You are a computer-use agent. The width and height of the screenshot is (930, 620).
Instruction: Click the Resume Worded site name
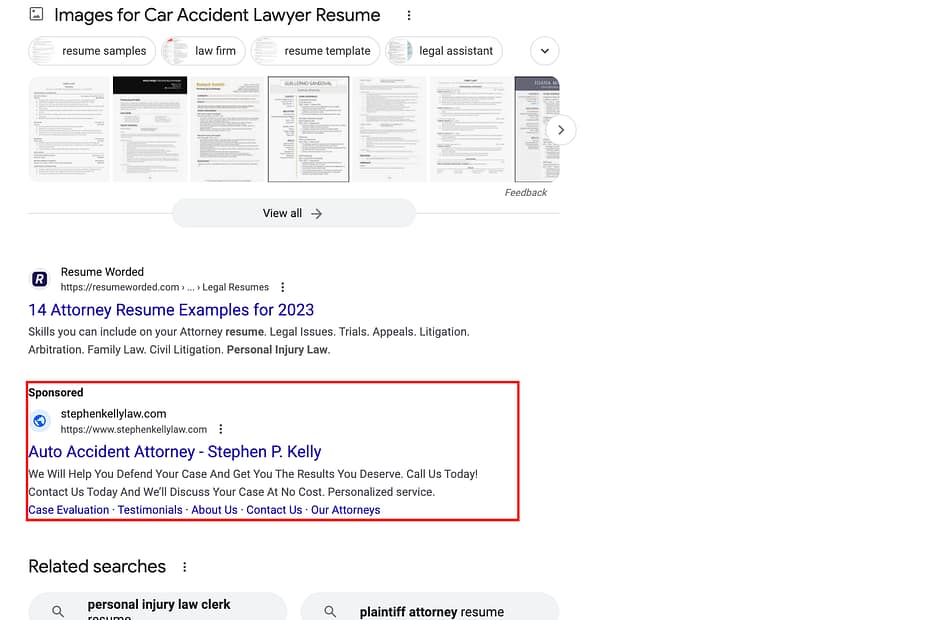click(102, 272)
